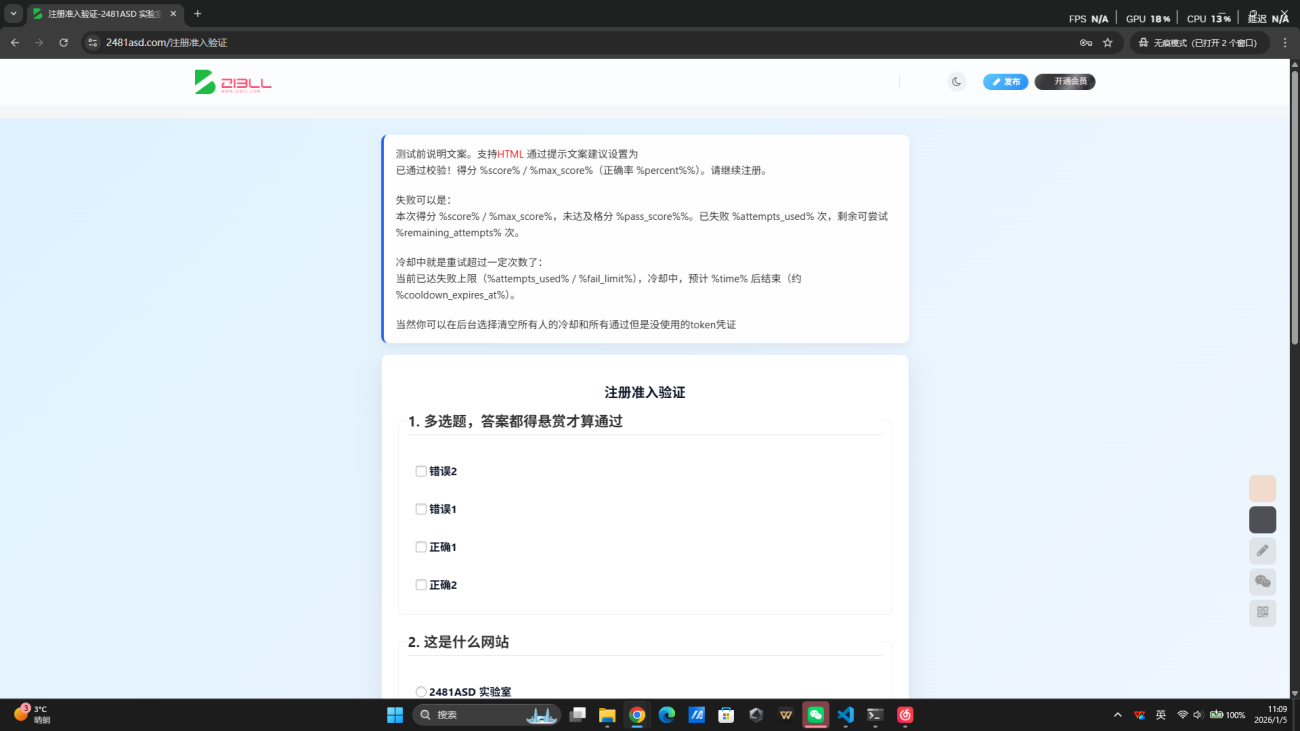This screenshot has width=1300, height=731.
Task: Toggle dark mode with the moon icon
Action: click(956, 82)
